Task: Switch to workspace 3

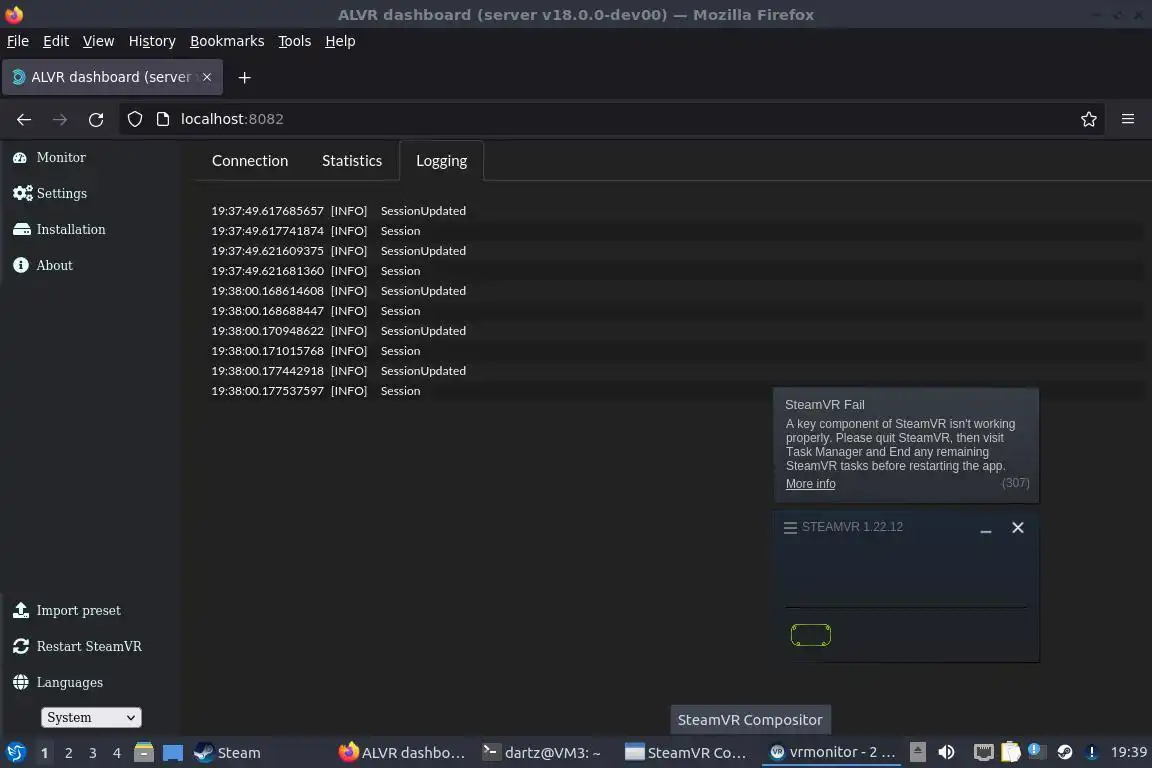Action: (93, 753)
